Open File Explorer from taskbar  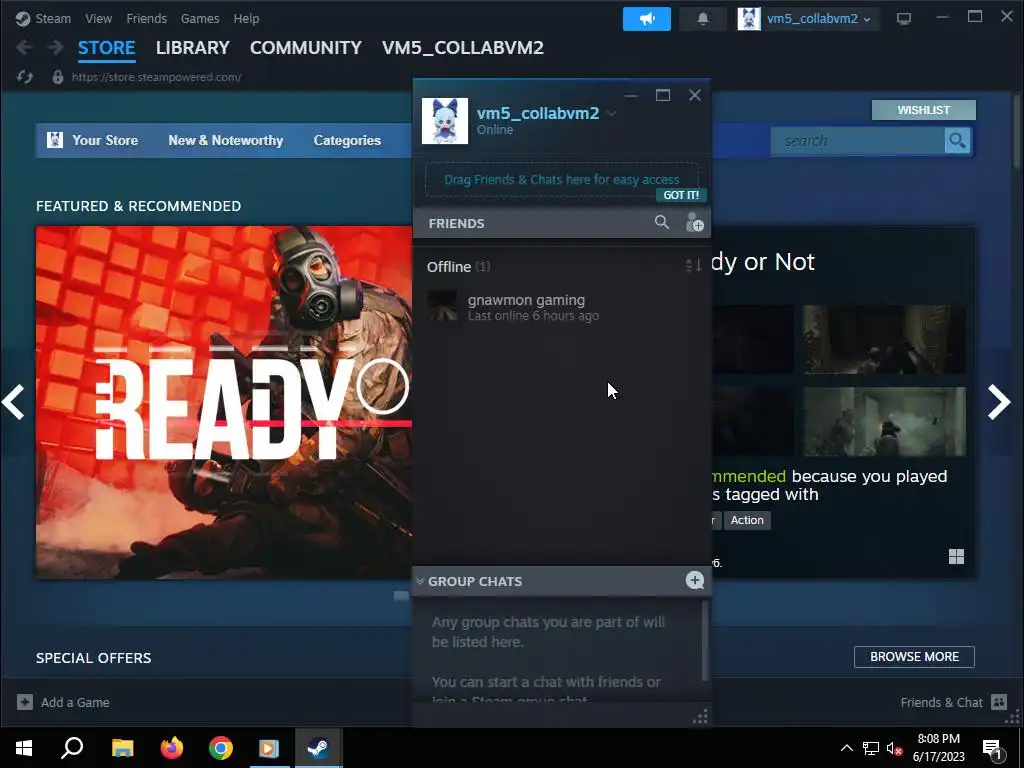pyautogui.click(x=122, y=748)
